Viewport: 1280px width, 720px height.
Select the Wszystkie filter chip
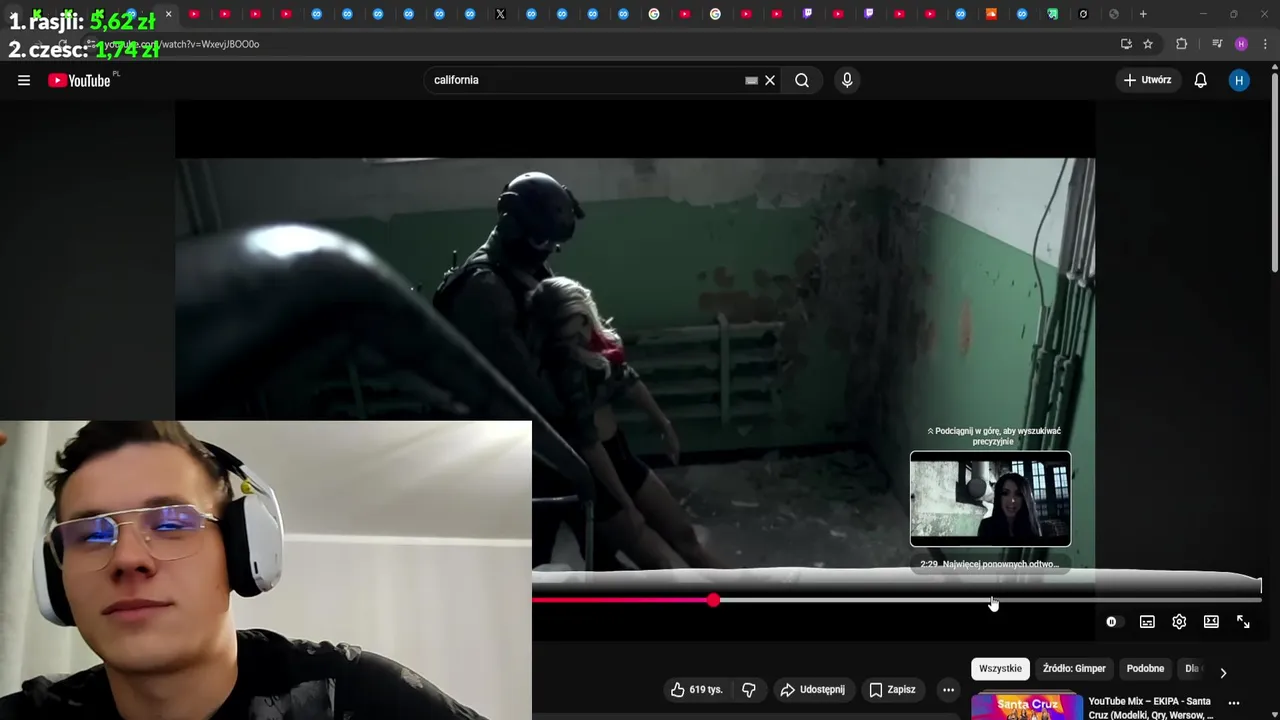[x=1000, y=668]
